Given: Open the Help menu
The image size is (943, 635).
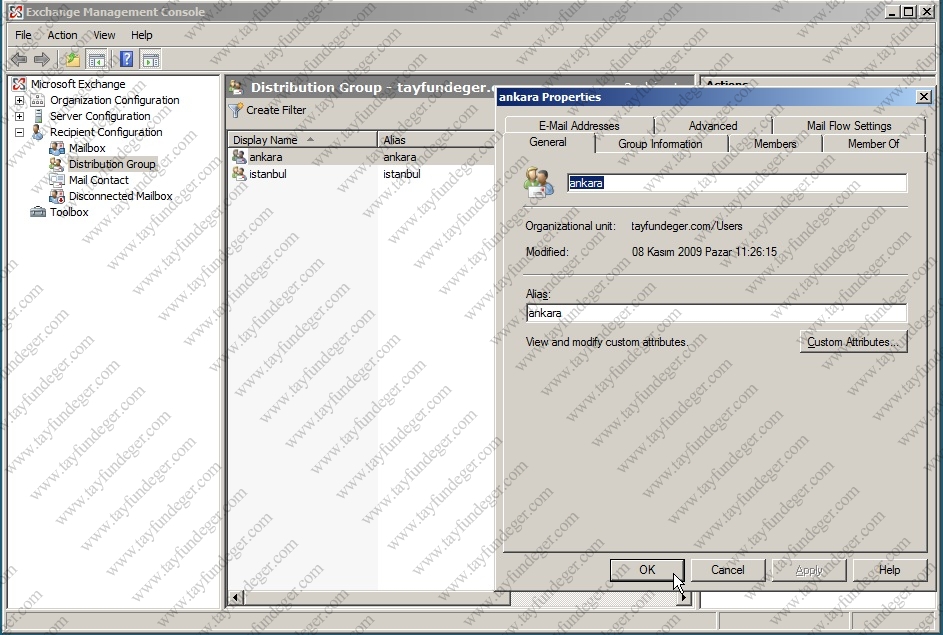Looking at the screenshot, I should click(142, 35).
